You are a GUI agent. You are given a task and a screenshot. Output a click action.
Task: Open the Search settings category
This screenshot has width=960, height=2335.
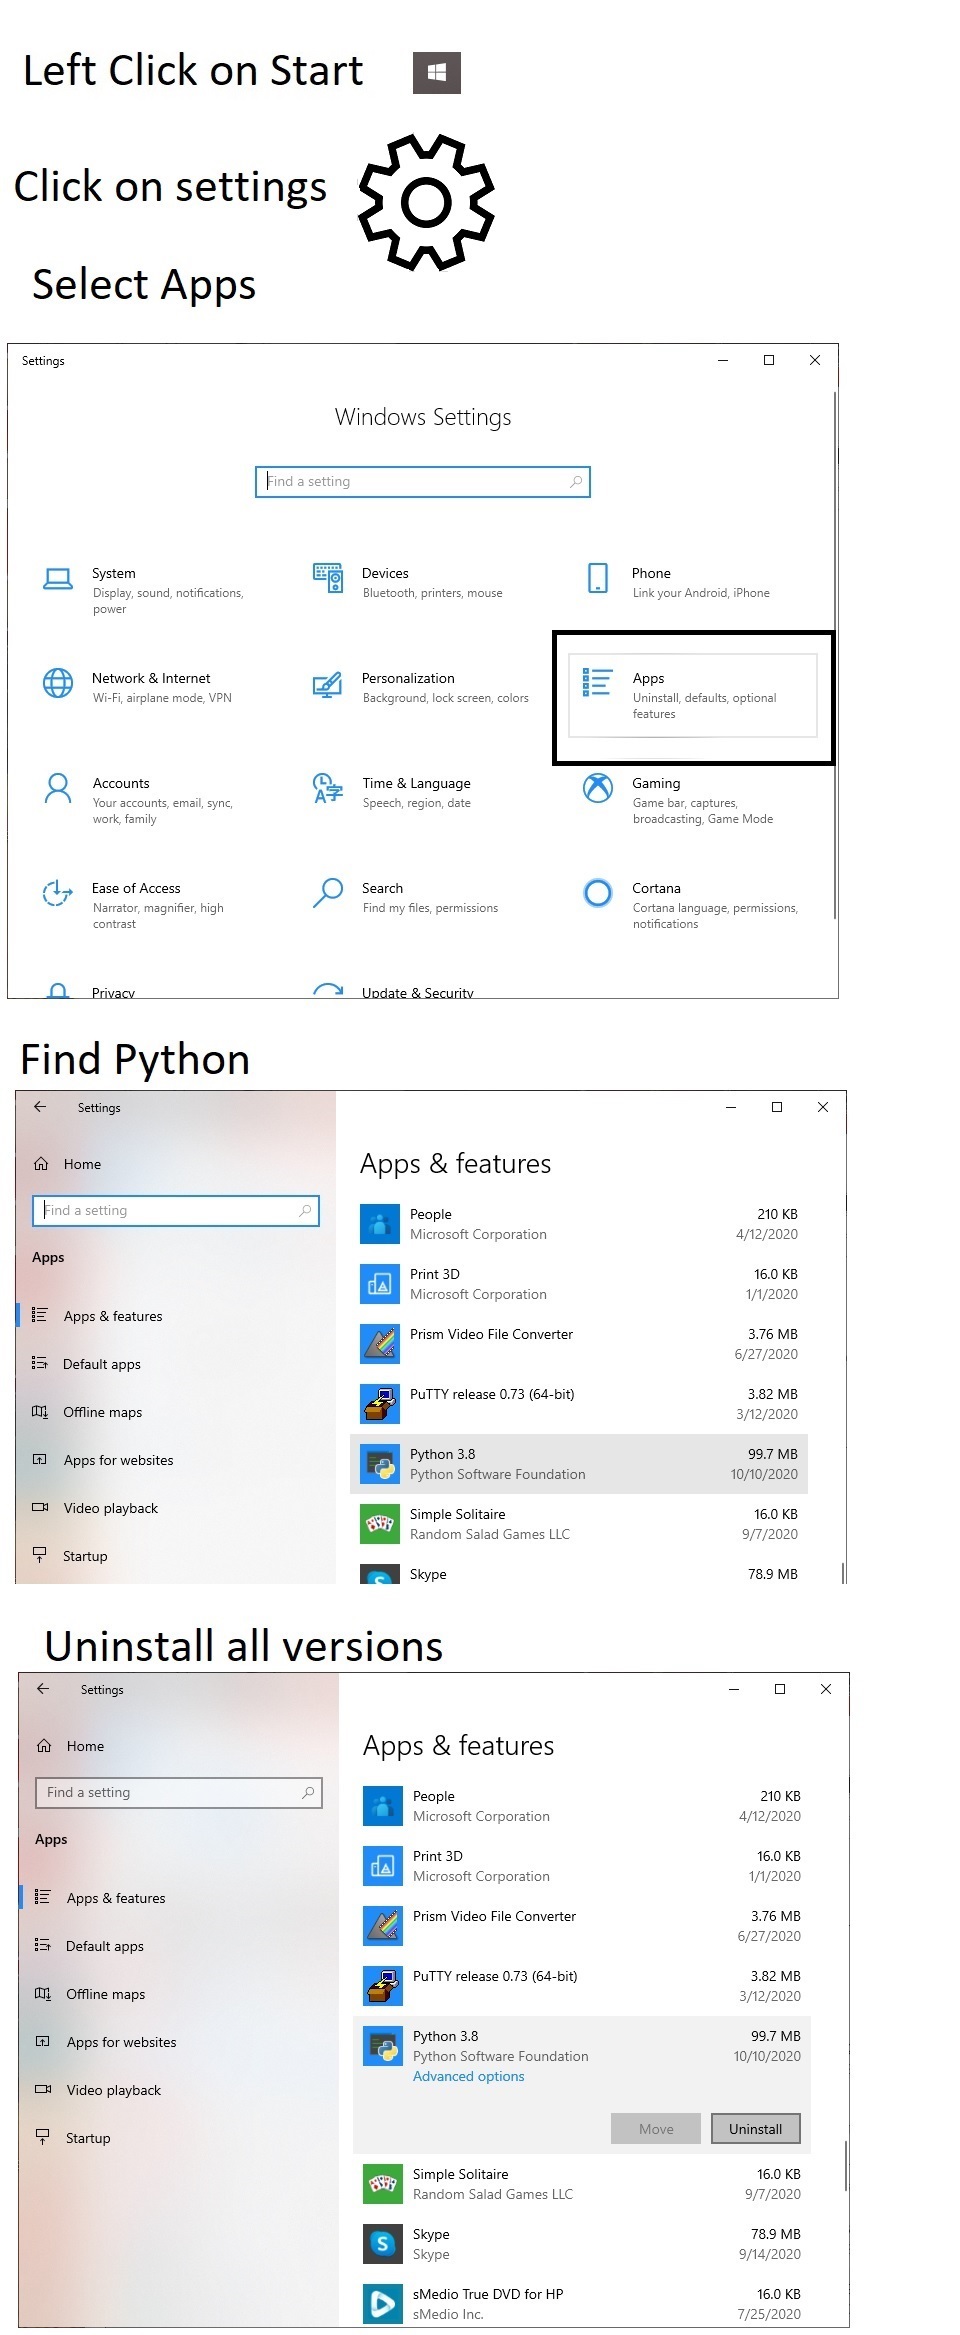tap(382, 889)
